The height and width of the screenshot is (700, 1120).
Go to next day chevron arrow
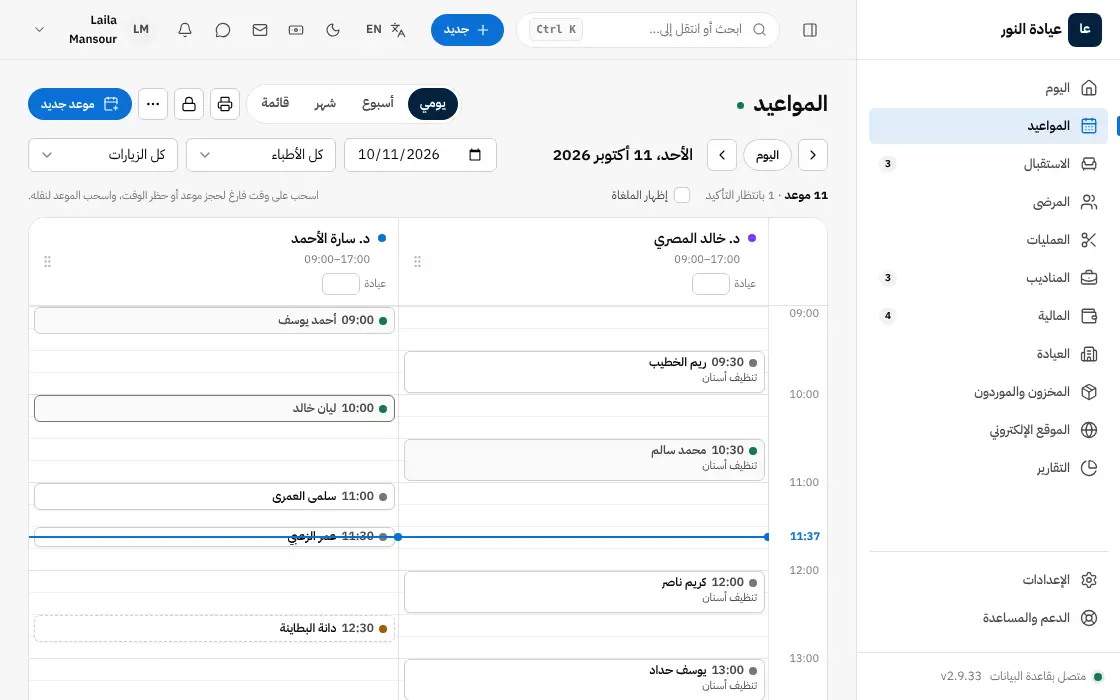click(722, 155)
